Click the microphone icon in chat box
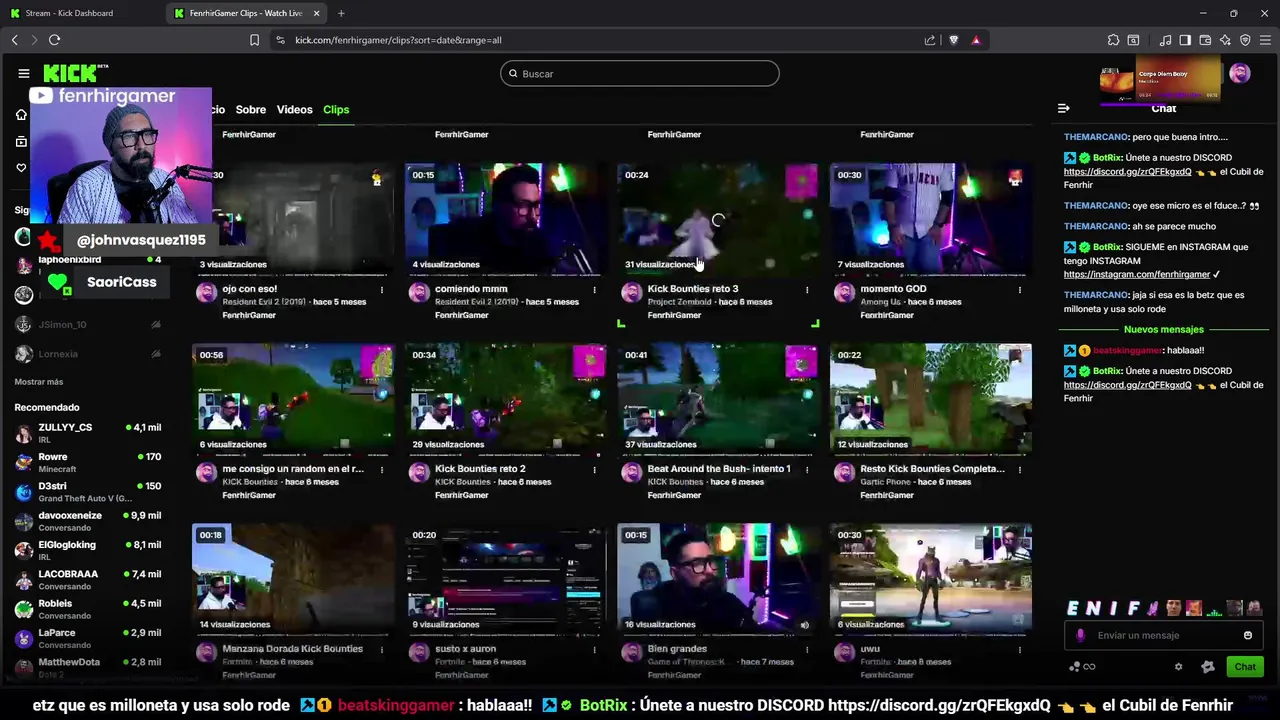The image size is (1280, 720). 1080,635
